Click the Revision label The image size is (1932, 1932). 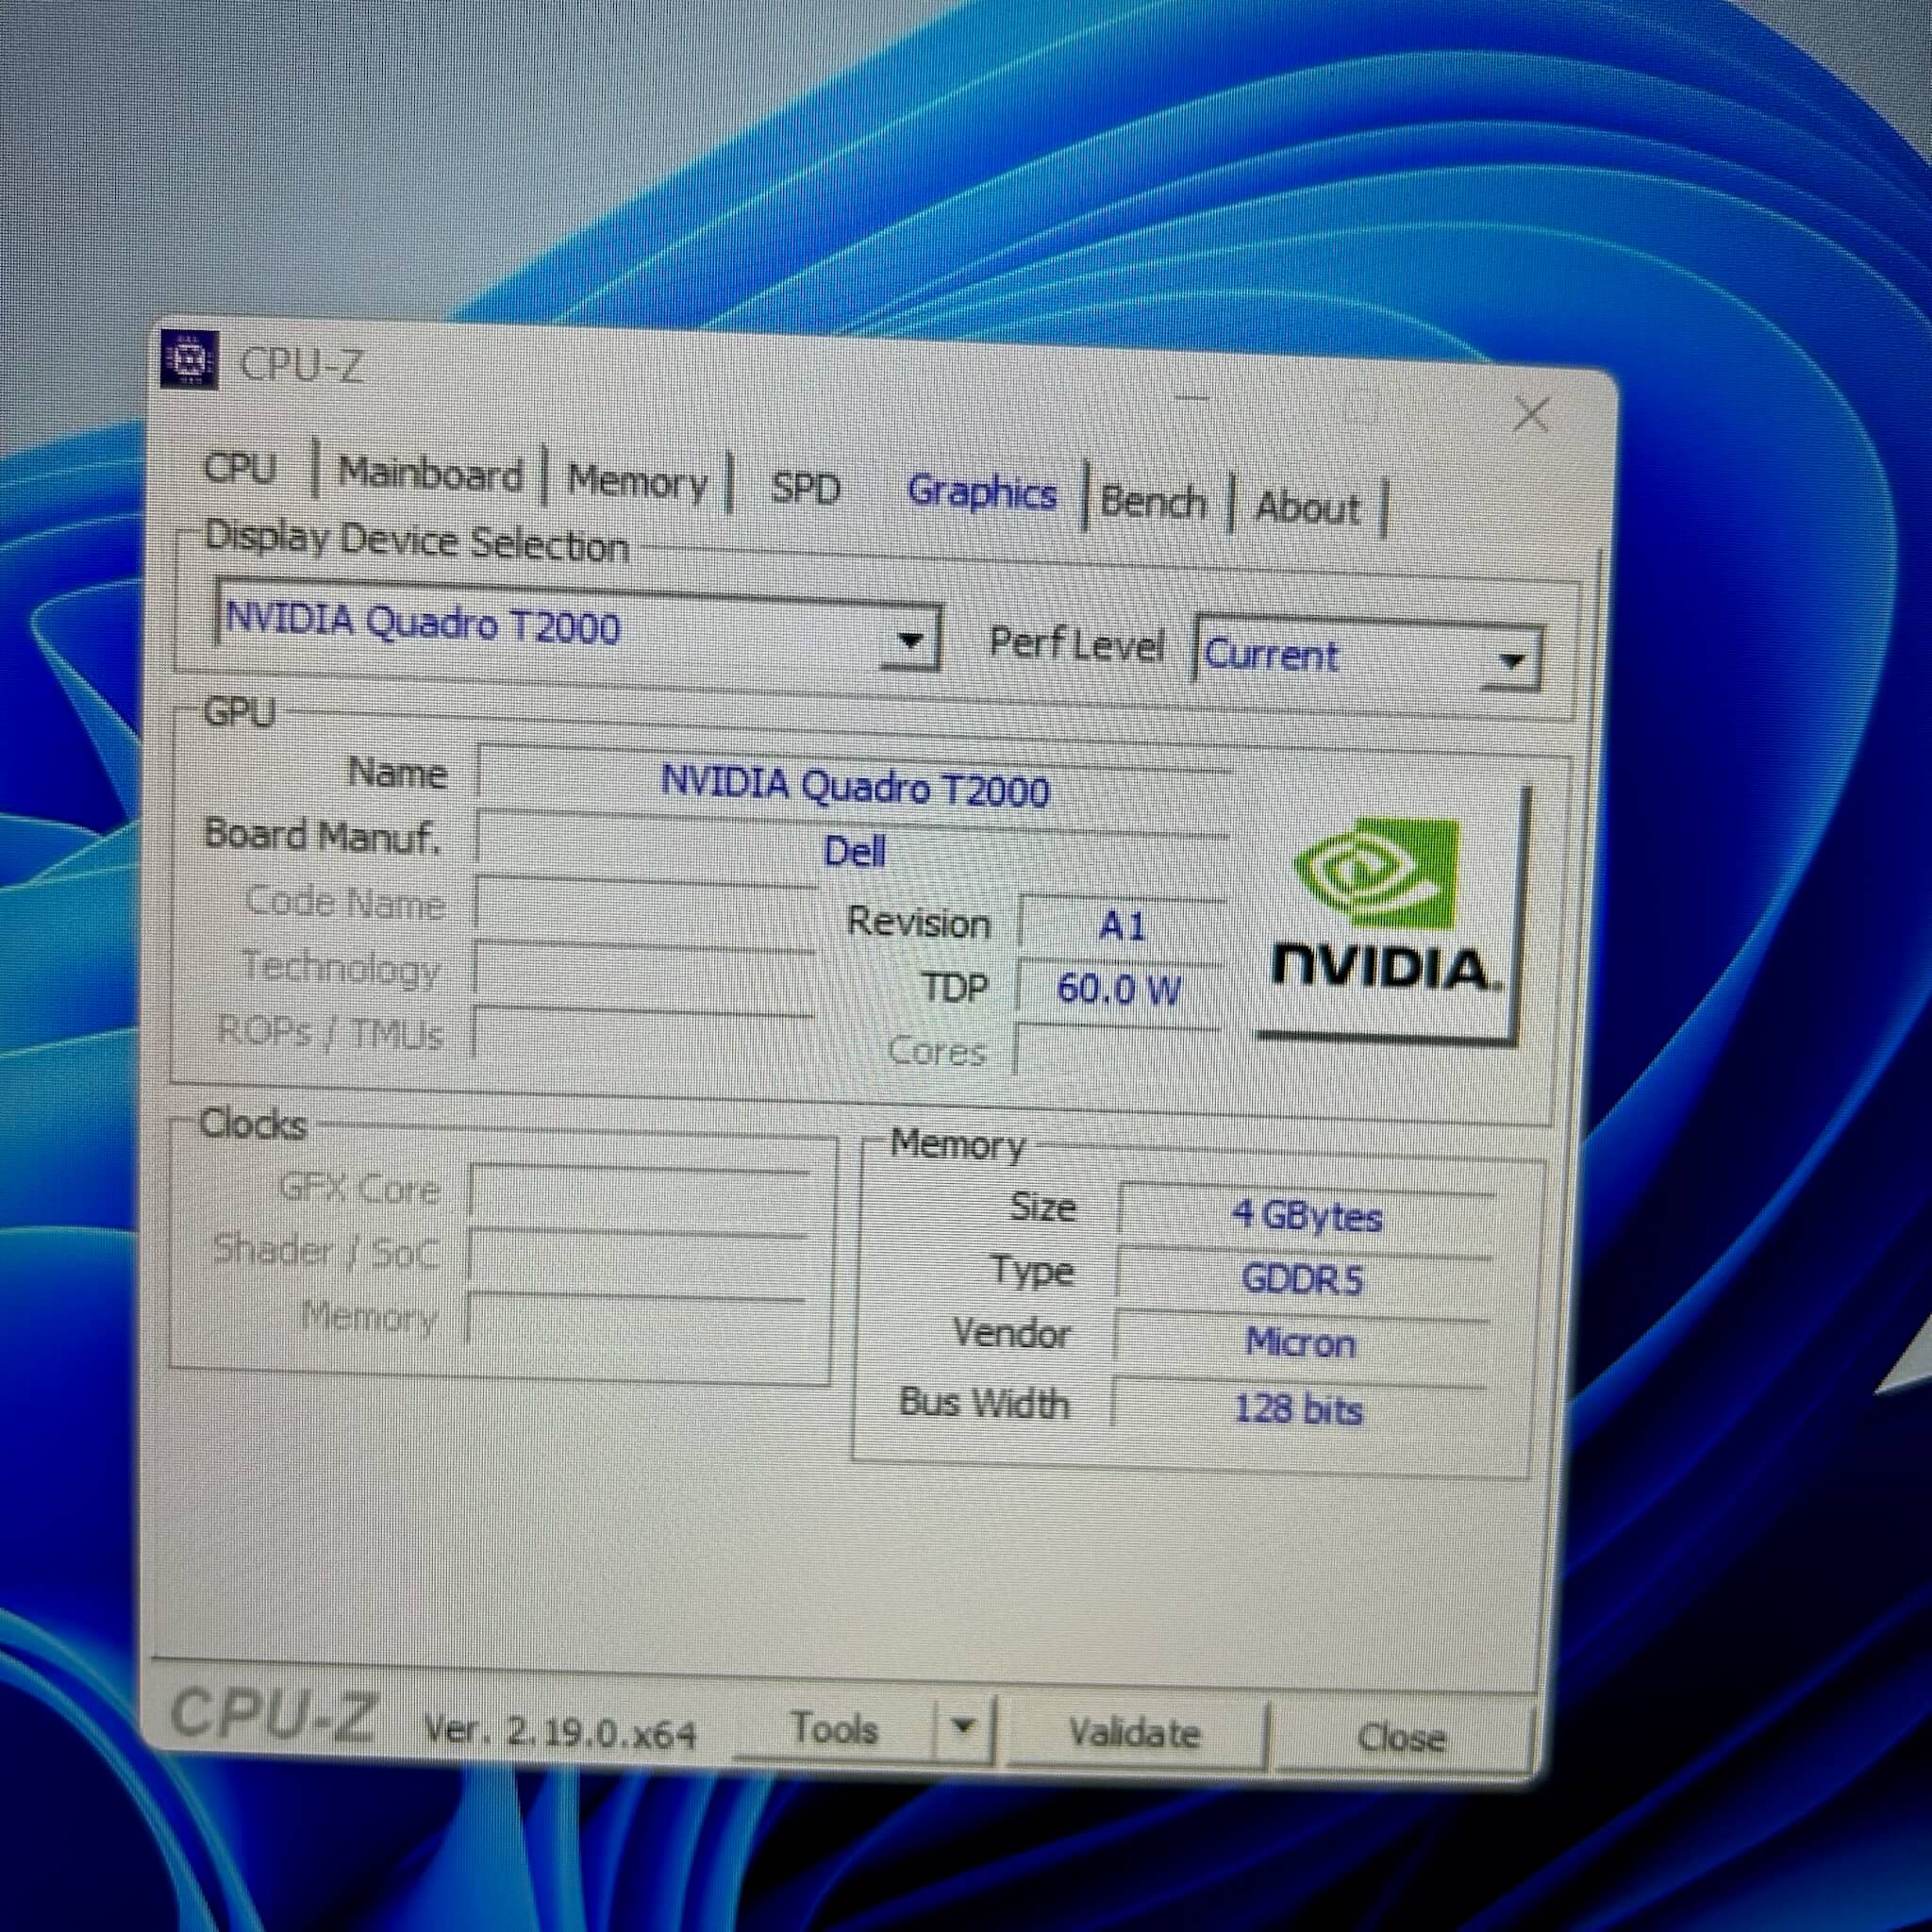click(x=918, y=922)
